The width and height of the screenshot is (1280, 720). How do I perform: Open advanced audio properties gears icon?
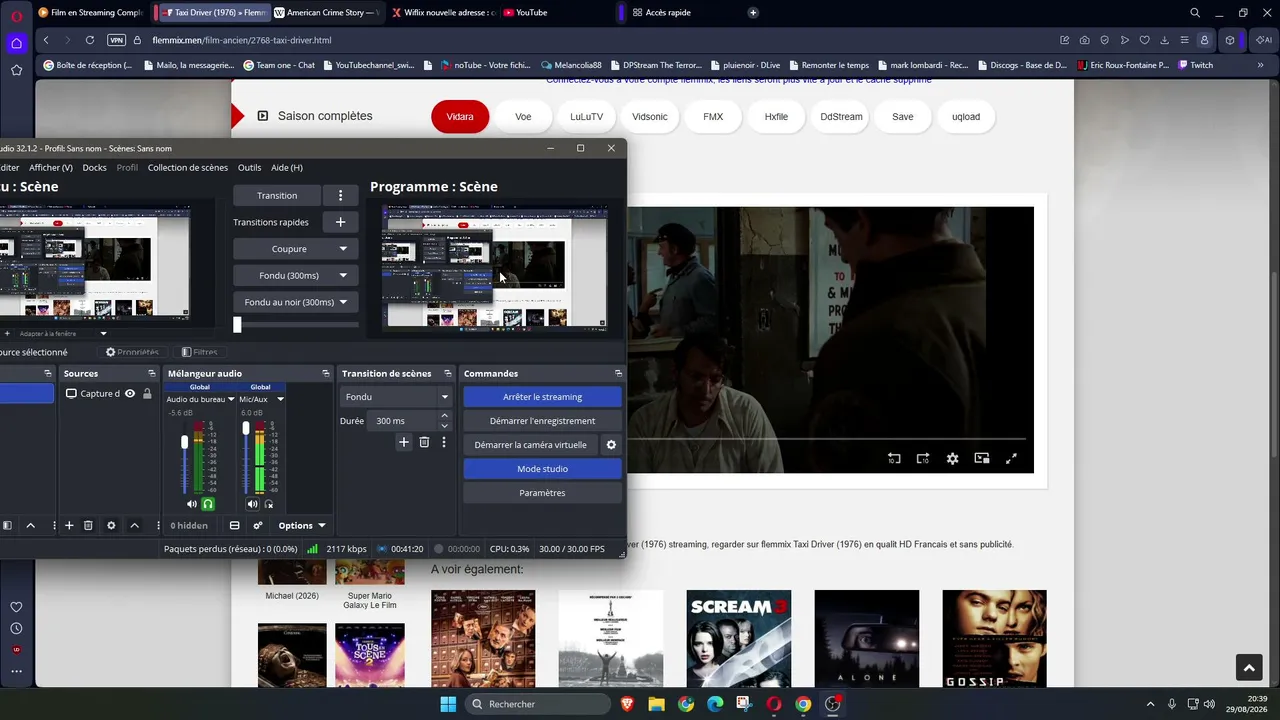258,525
